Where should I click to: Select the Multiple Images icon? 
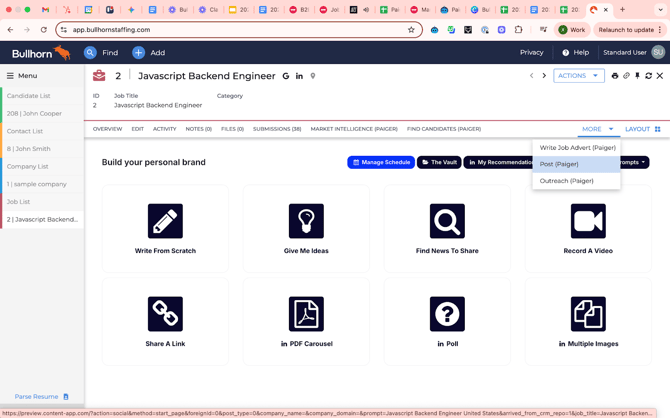[x=588, y=314]
